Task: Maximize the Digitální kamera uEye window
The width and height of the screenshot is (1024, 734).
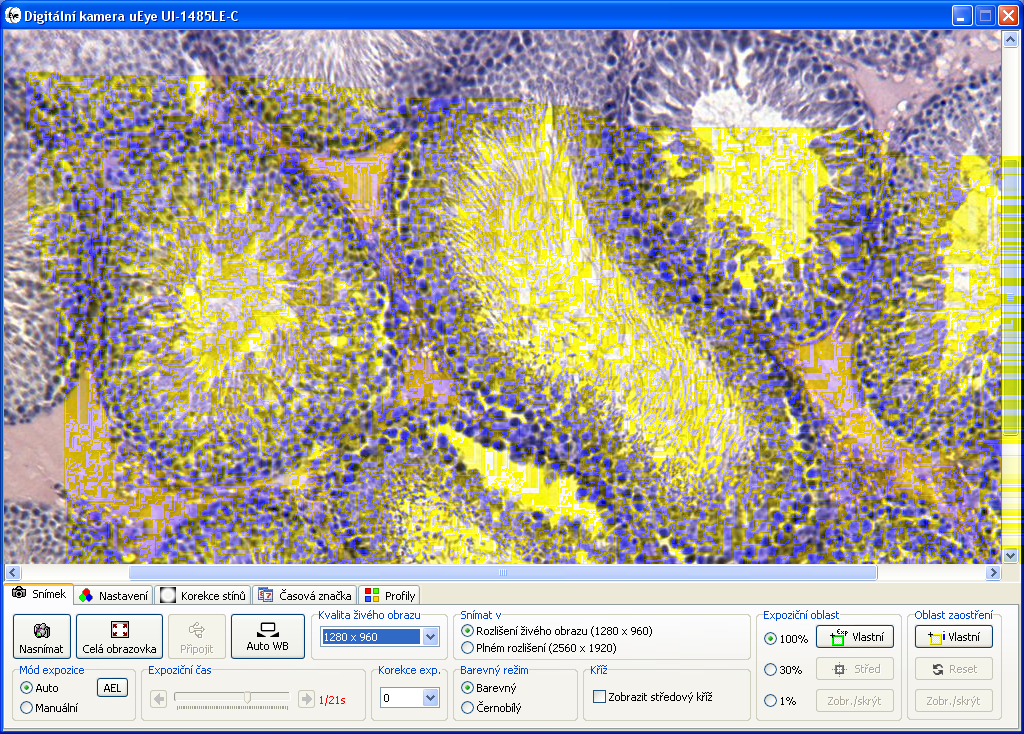Action: pyautogui.click(x=985, y=16)
